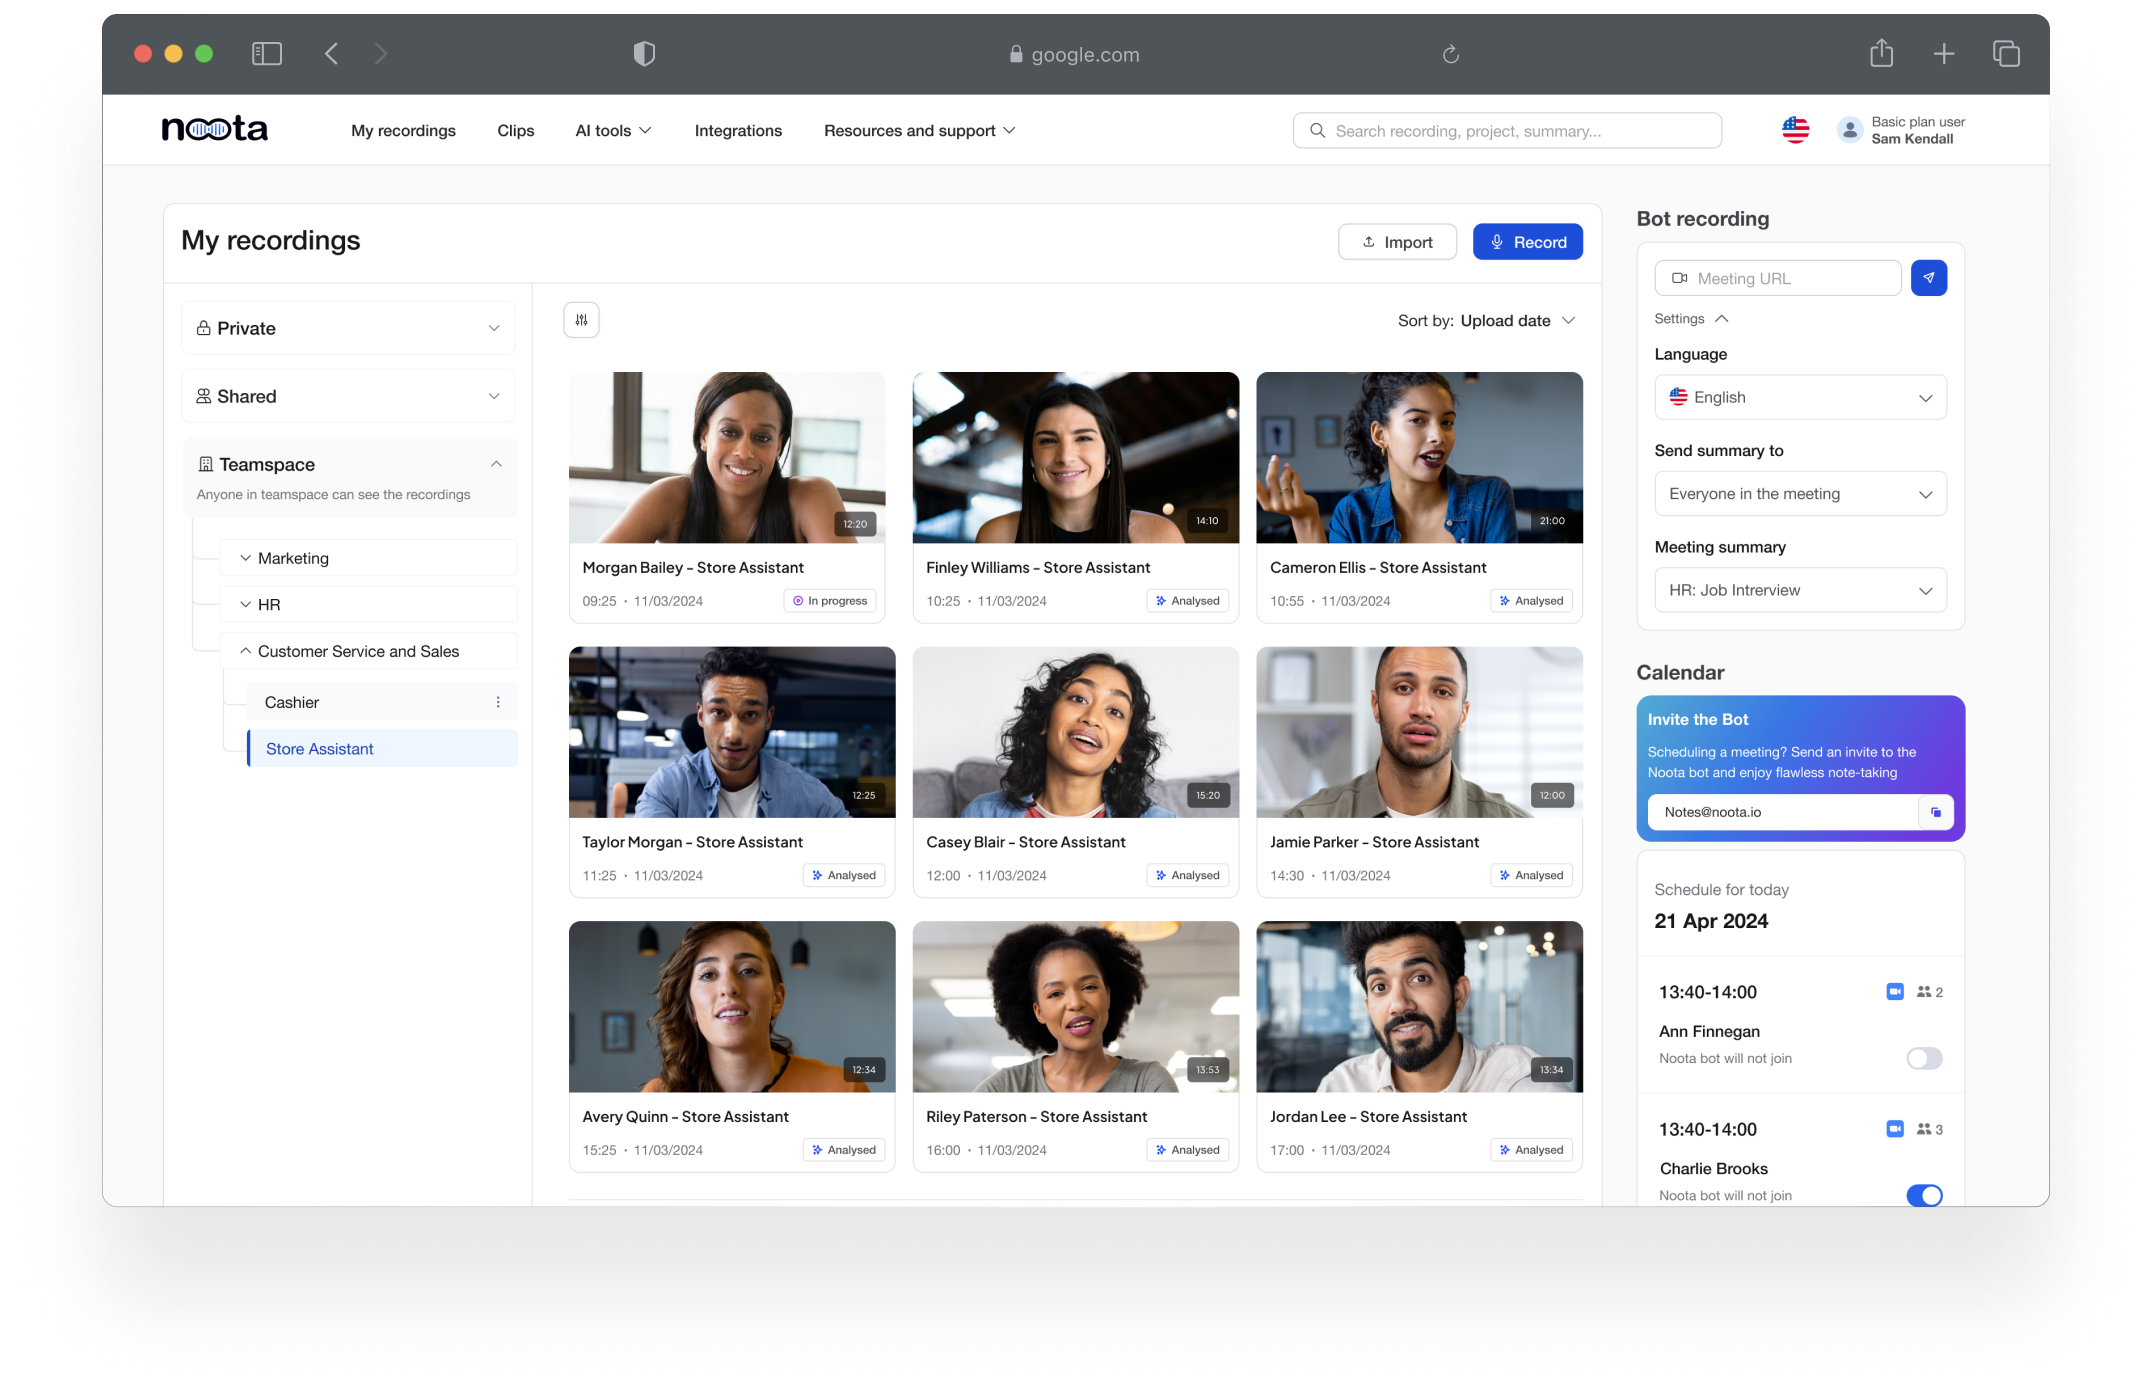Image resolution: width=2152 pixels, height=1398 pixels.
Task: Click the Safari share icon
Action: pos(1881,53)
